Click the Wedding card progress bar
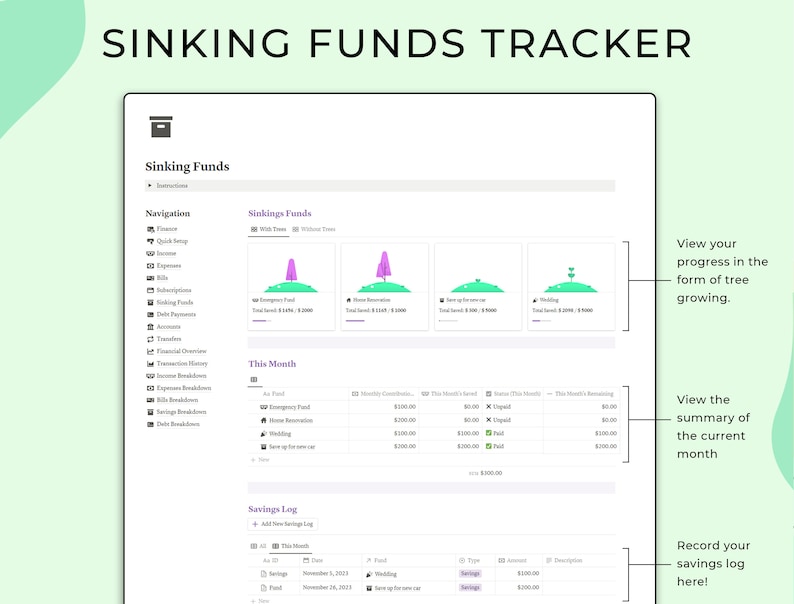The image size is (794, 604). [x=542, y=320]
